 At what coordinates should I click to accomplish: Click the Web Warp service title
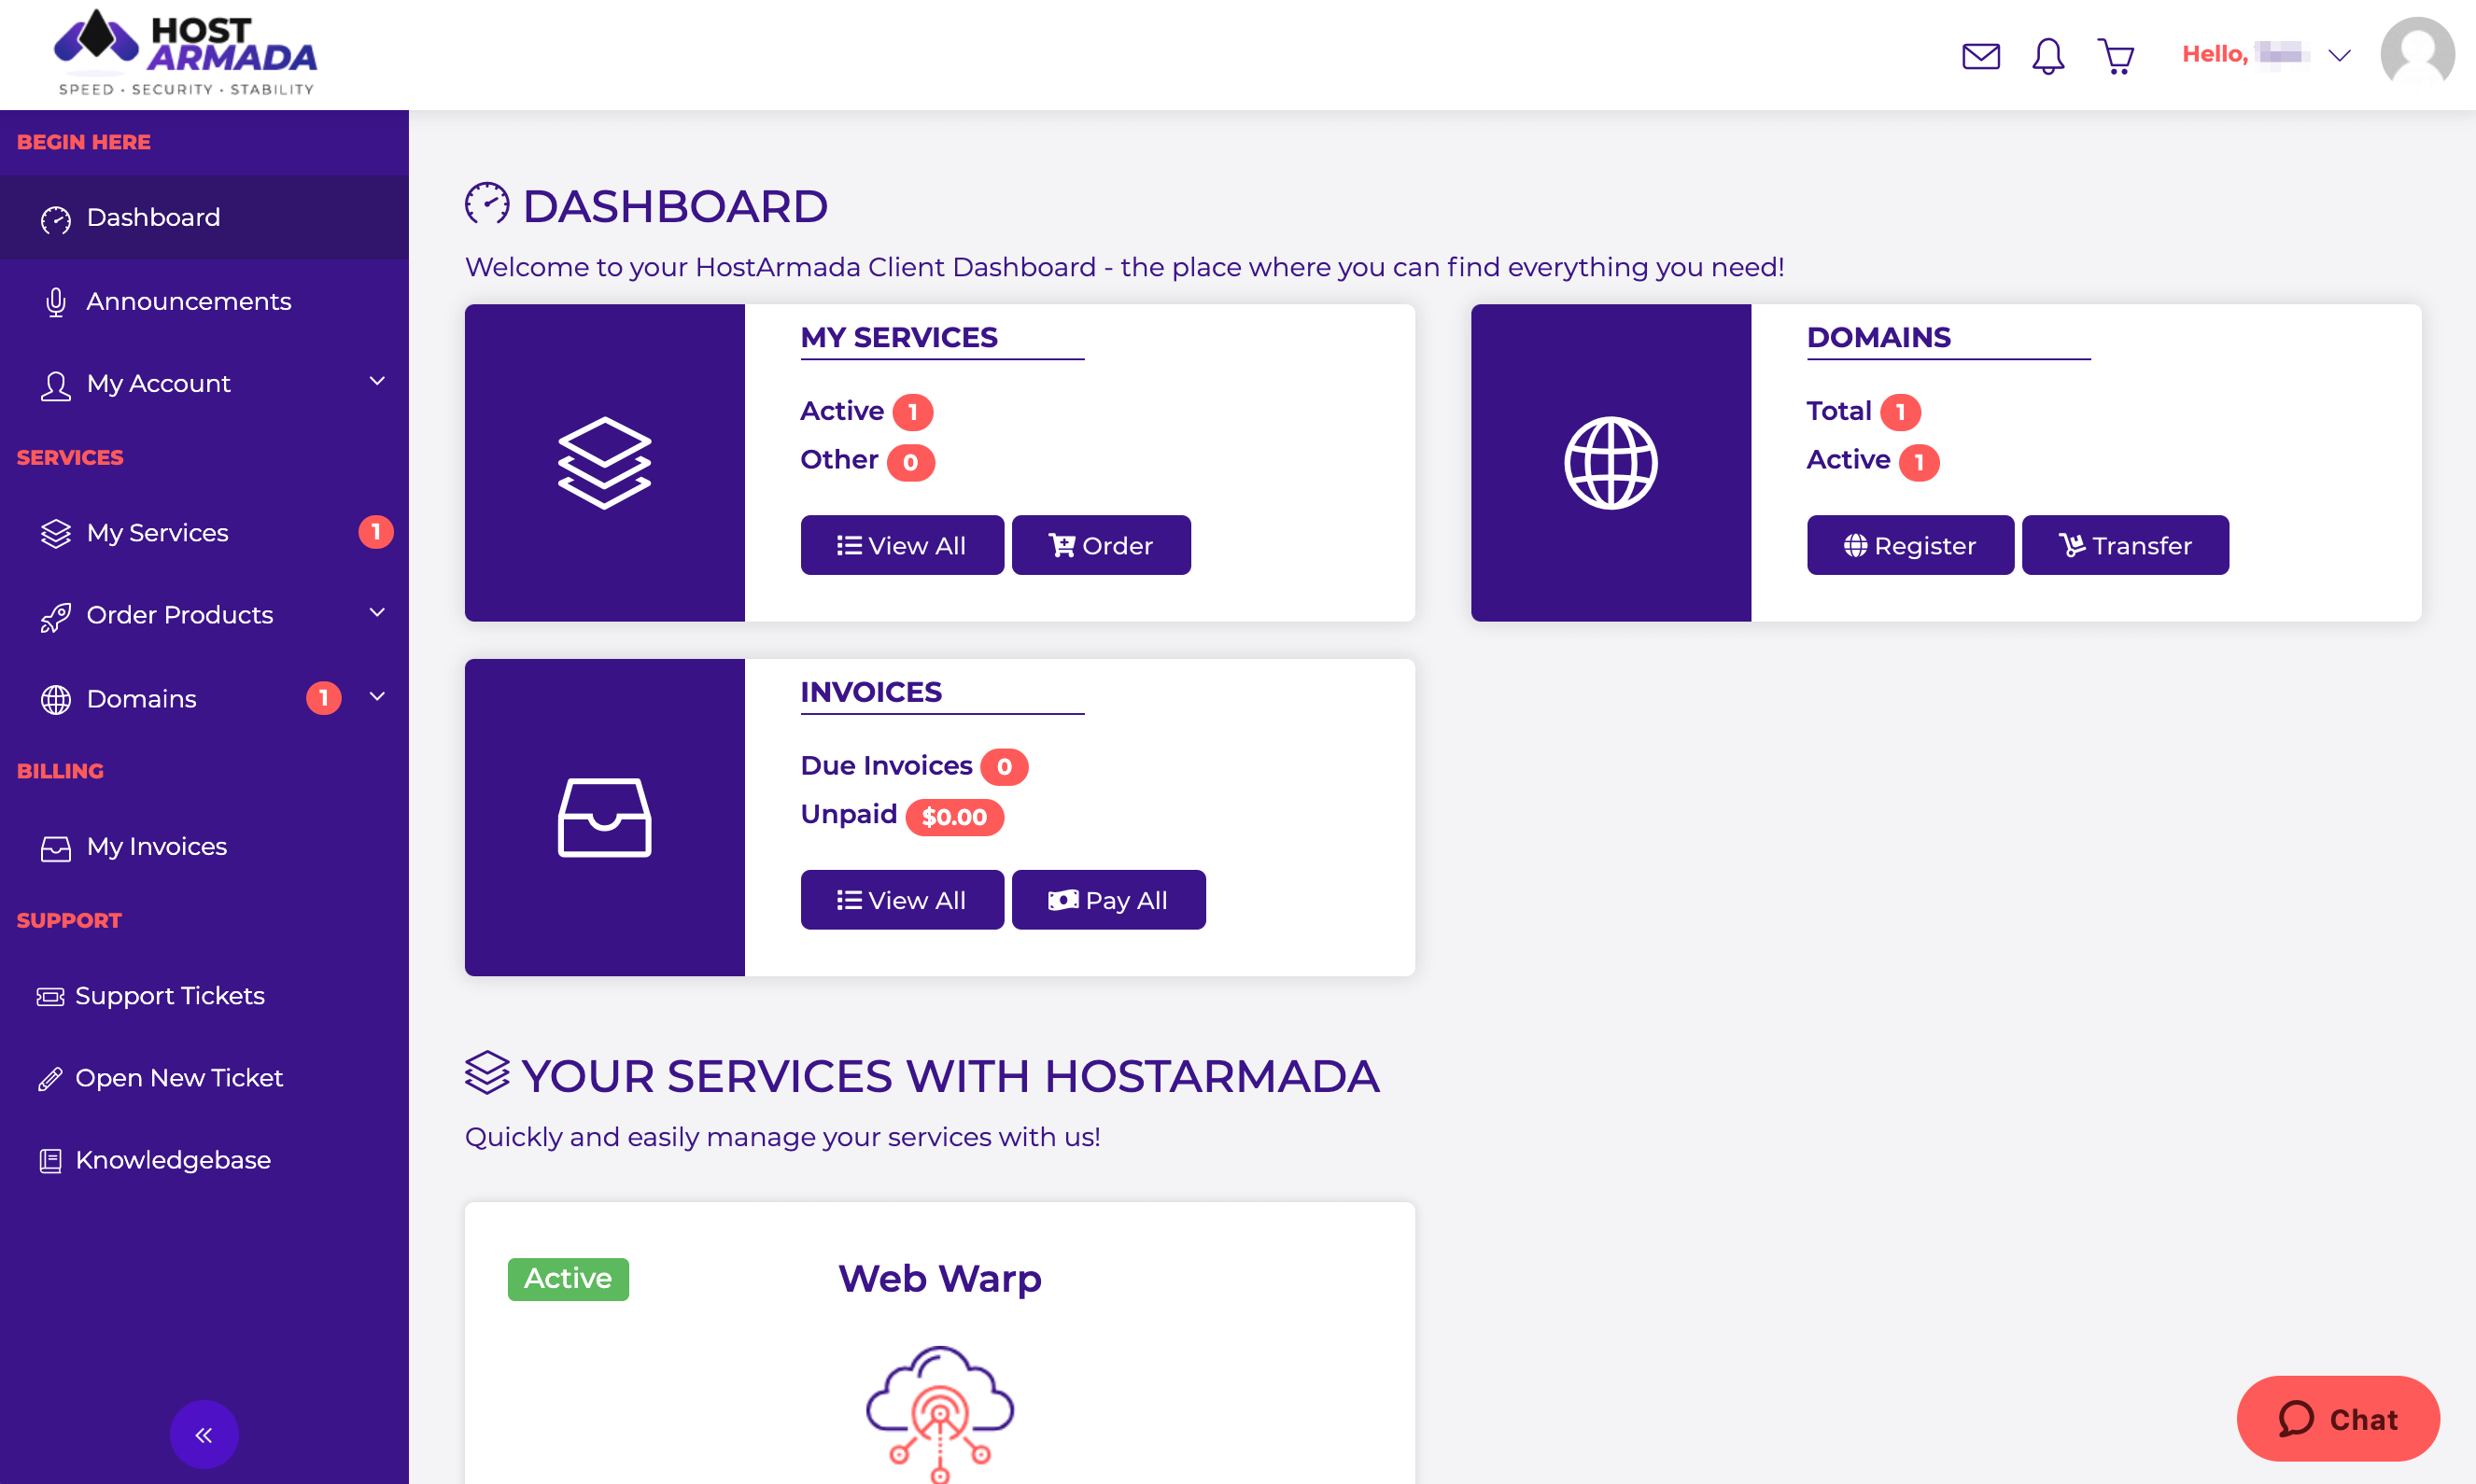click(x=939, y=1278)
